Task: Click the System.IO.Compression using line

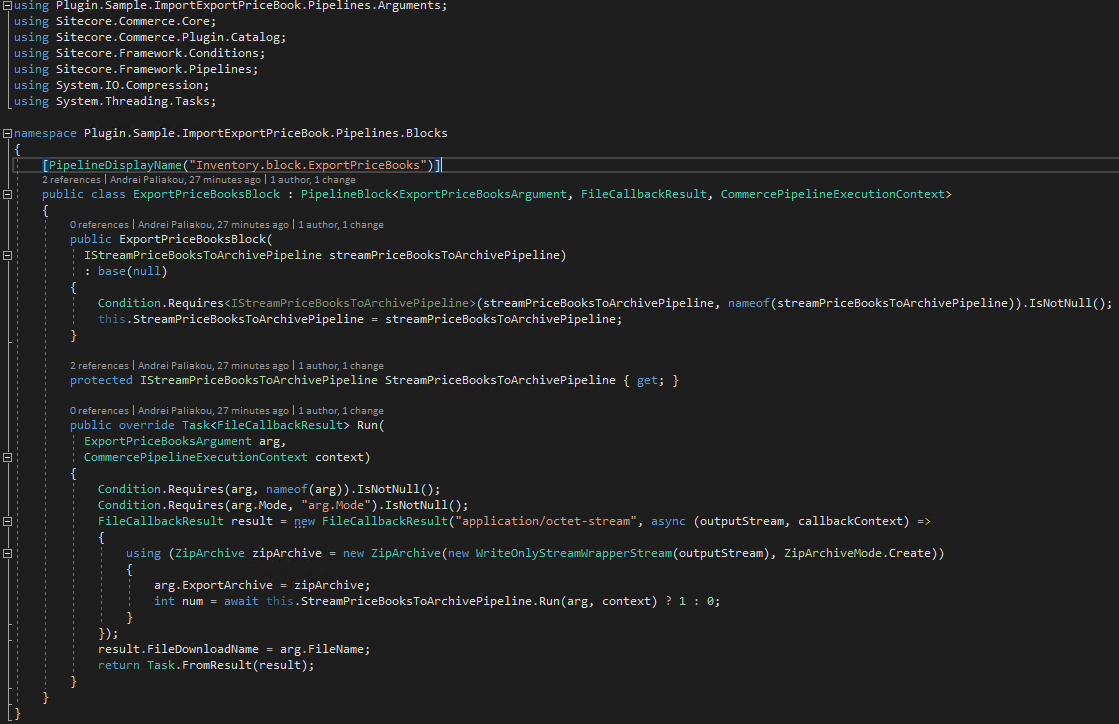Action: click(111, 86)
